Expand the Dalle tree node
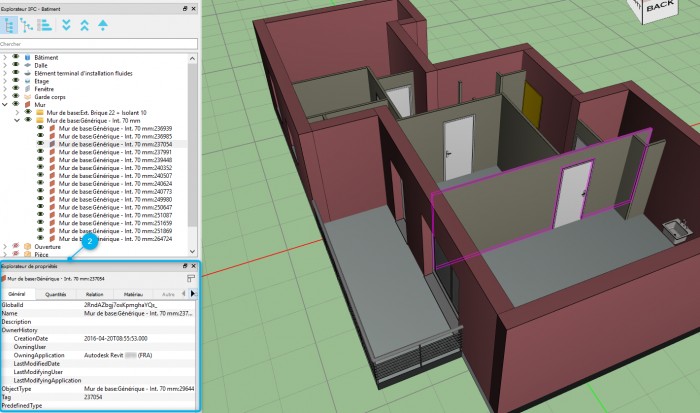This screenshot has width=700, height=413. coord(5,65)
